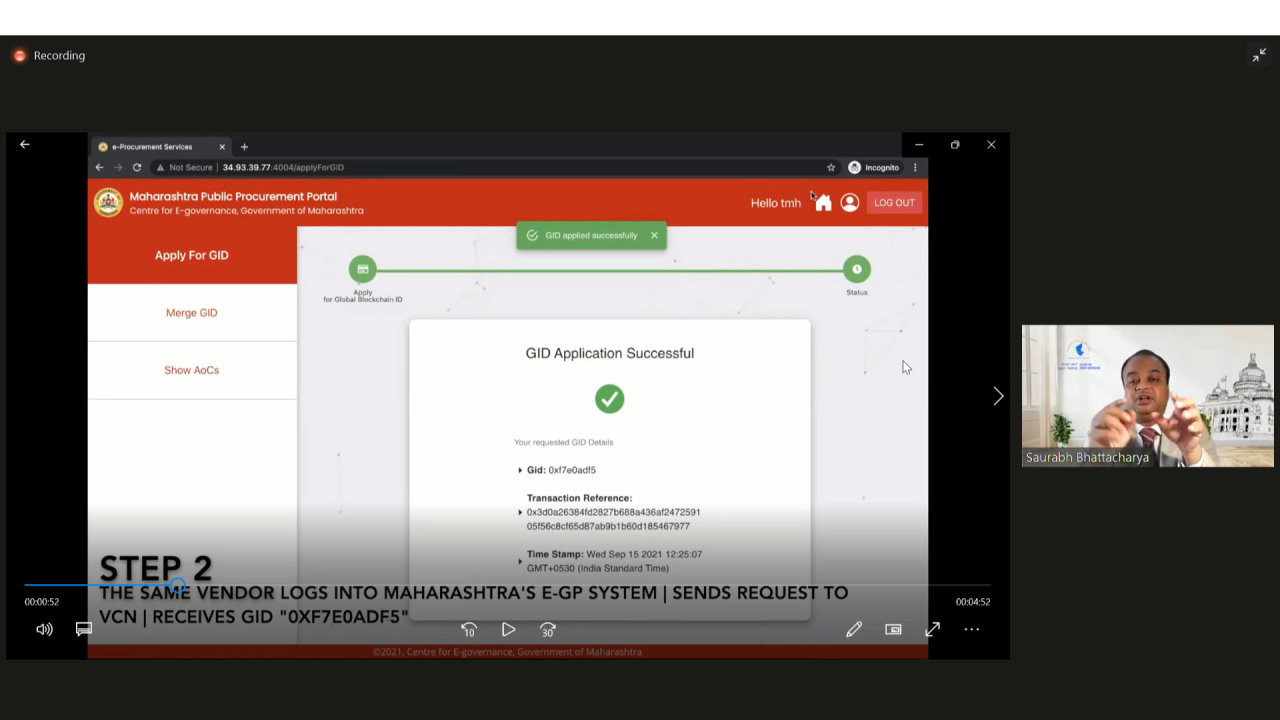Open the volume control speaker icon
This screenshot has width=1280, height=720.
click(44, 629)
